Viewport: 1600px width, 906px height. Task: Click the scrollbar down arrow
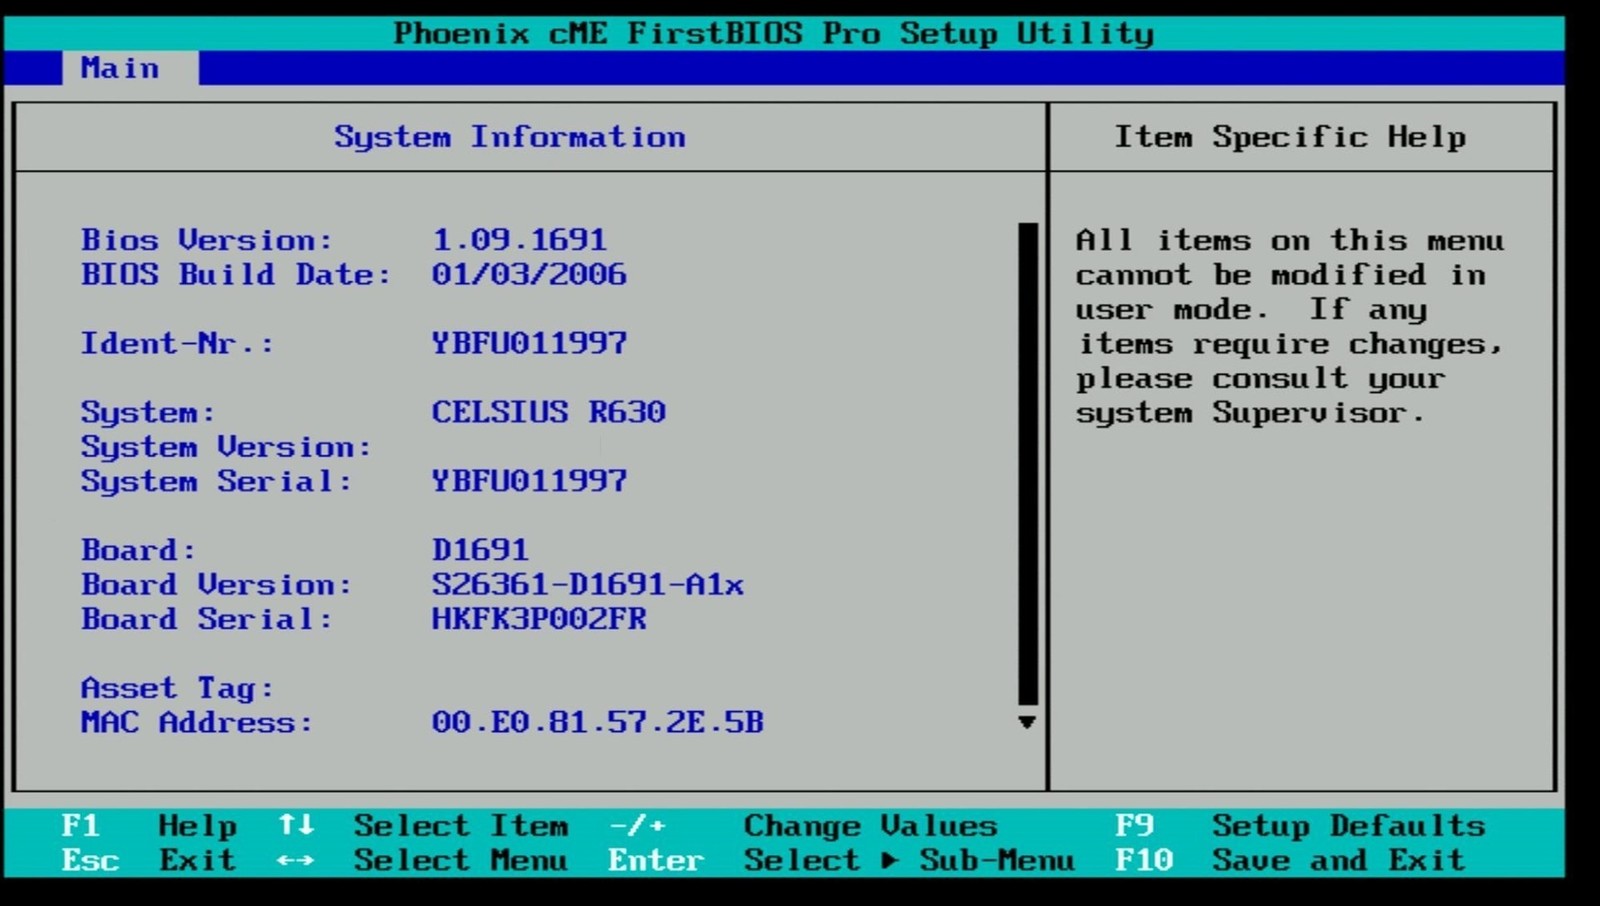(1027, 722)
